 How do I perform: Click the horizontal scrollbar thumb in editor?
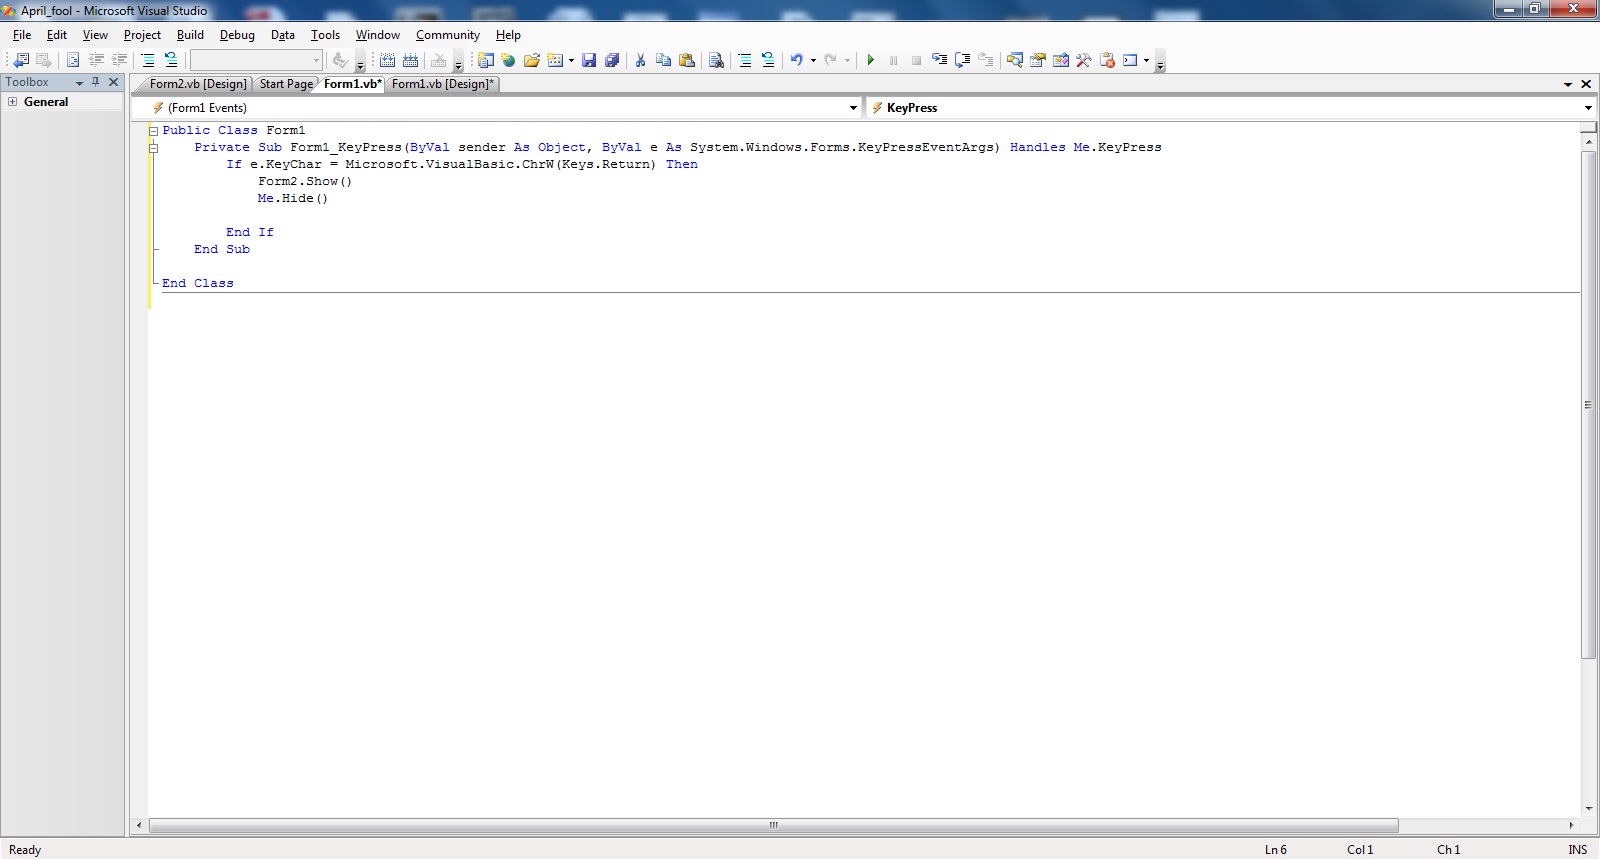pos(774,826)
